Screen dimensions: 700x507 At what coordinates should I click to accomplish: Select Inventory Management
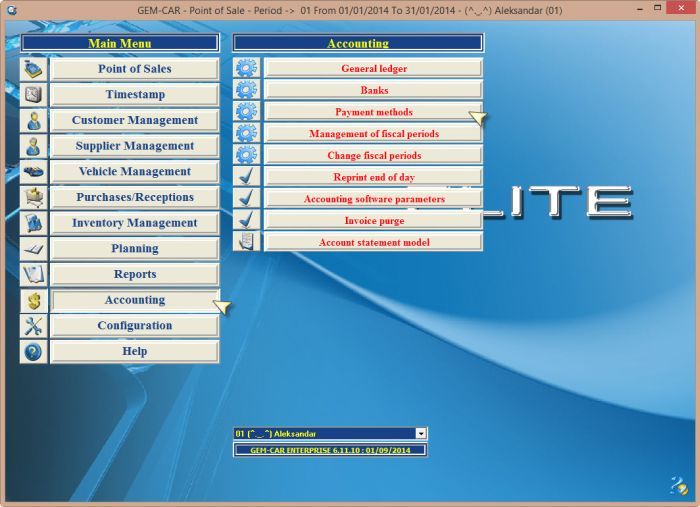[135, 223]
